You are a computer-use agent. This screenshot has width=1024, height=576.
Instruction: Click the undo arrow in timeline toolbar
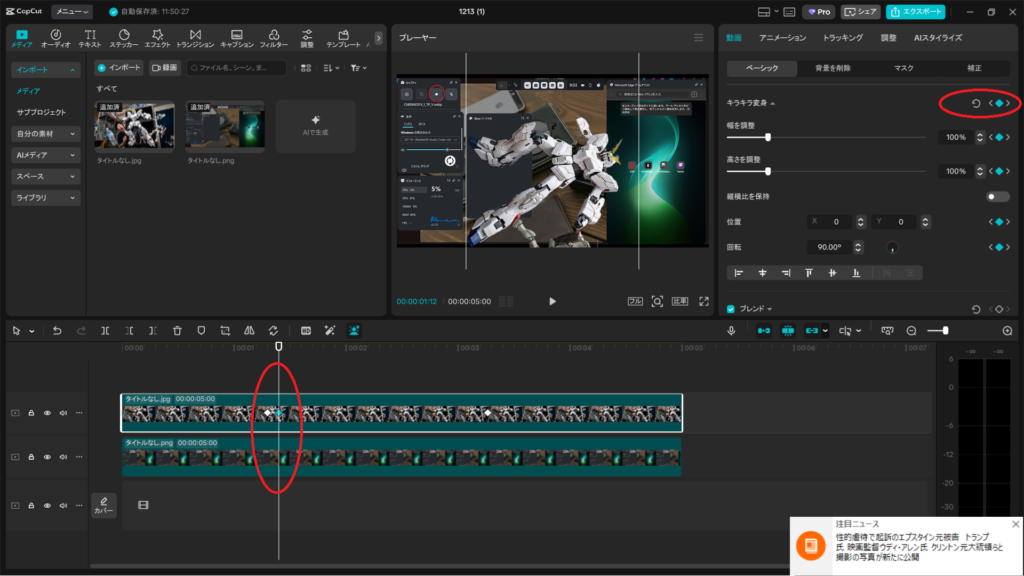[x=57, y=330]
